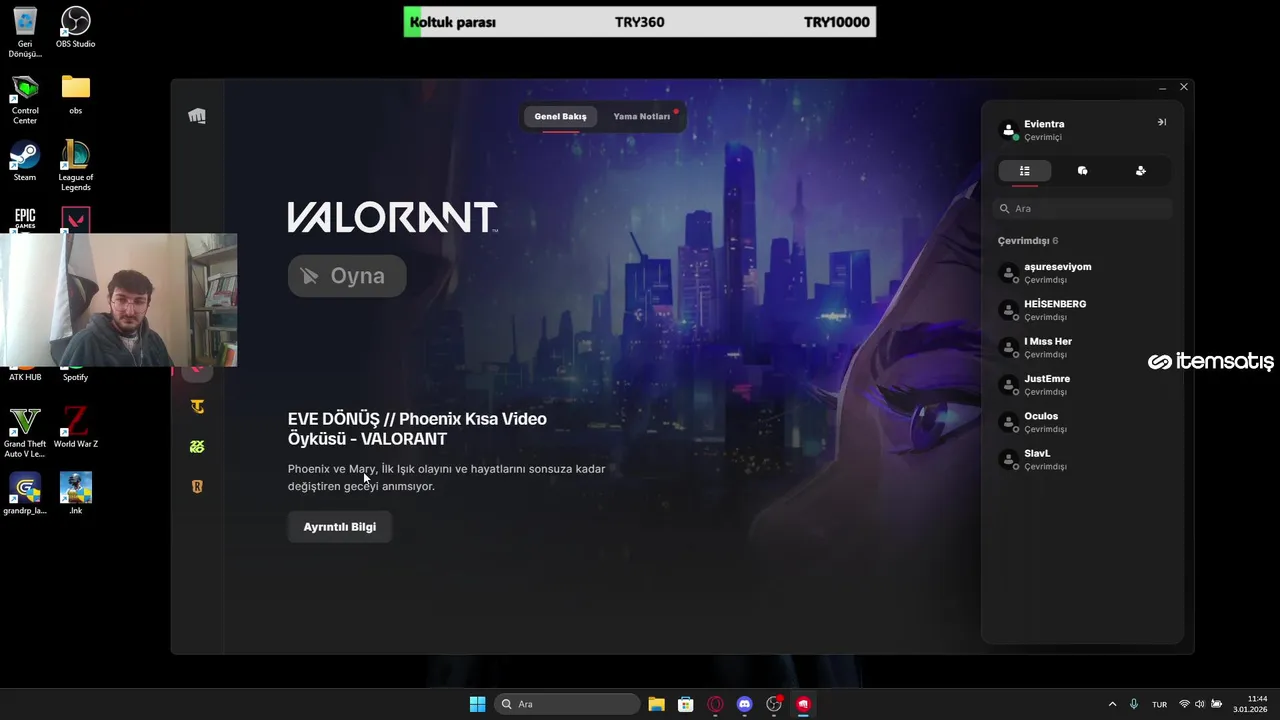Image resolution: width=1280 pixels, height=720 pixels.
Task: Select friend SlavL in the list
Action: (x=1082, y=460)
